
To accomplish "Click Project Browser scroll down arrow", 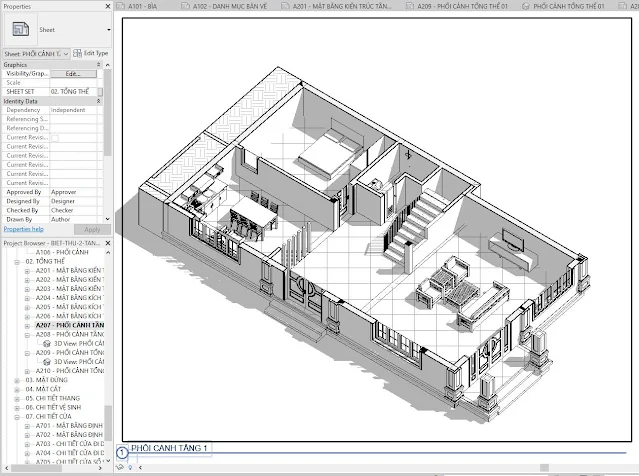I will [108, 461].
